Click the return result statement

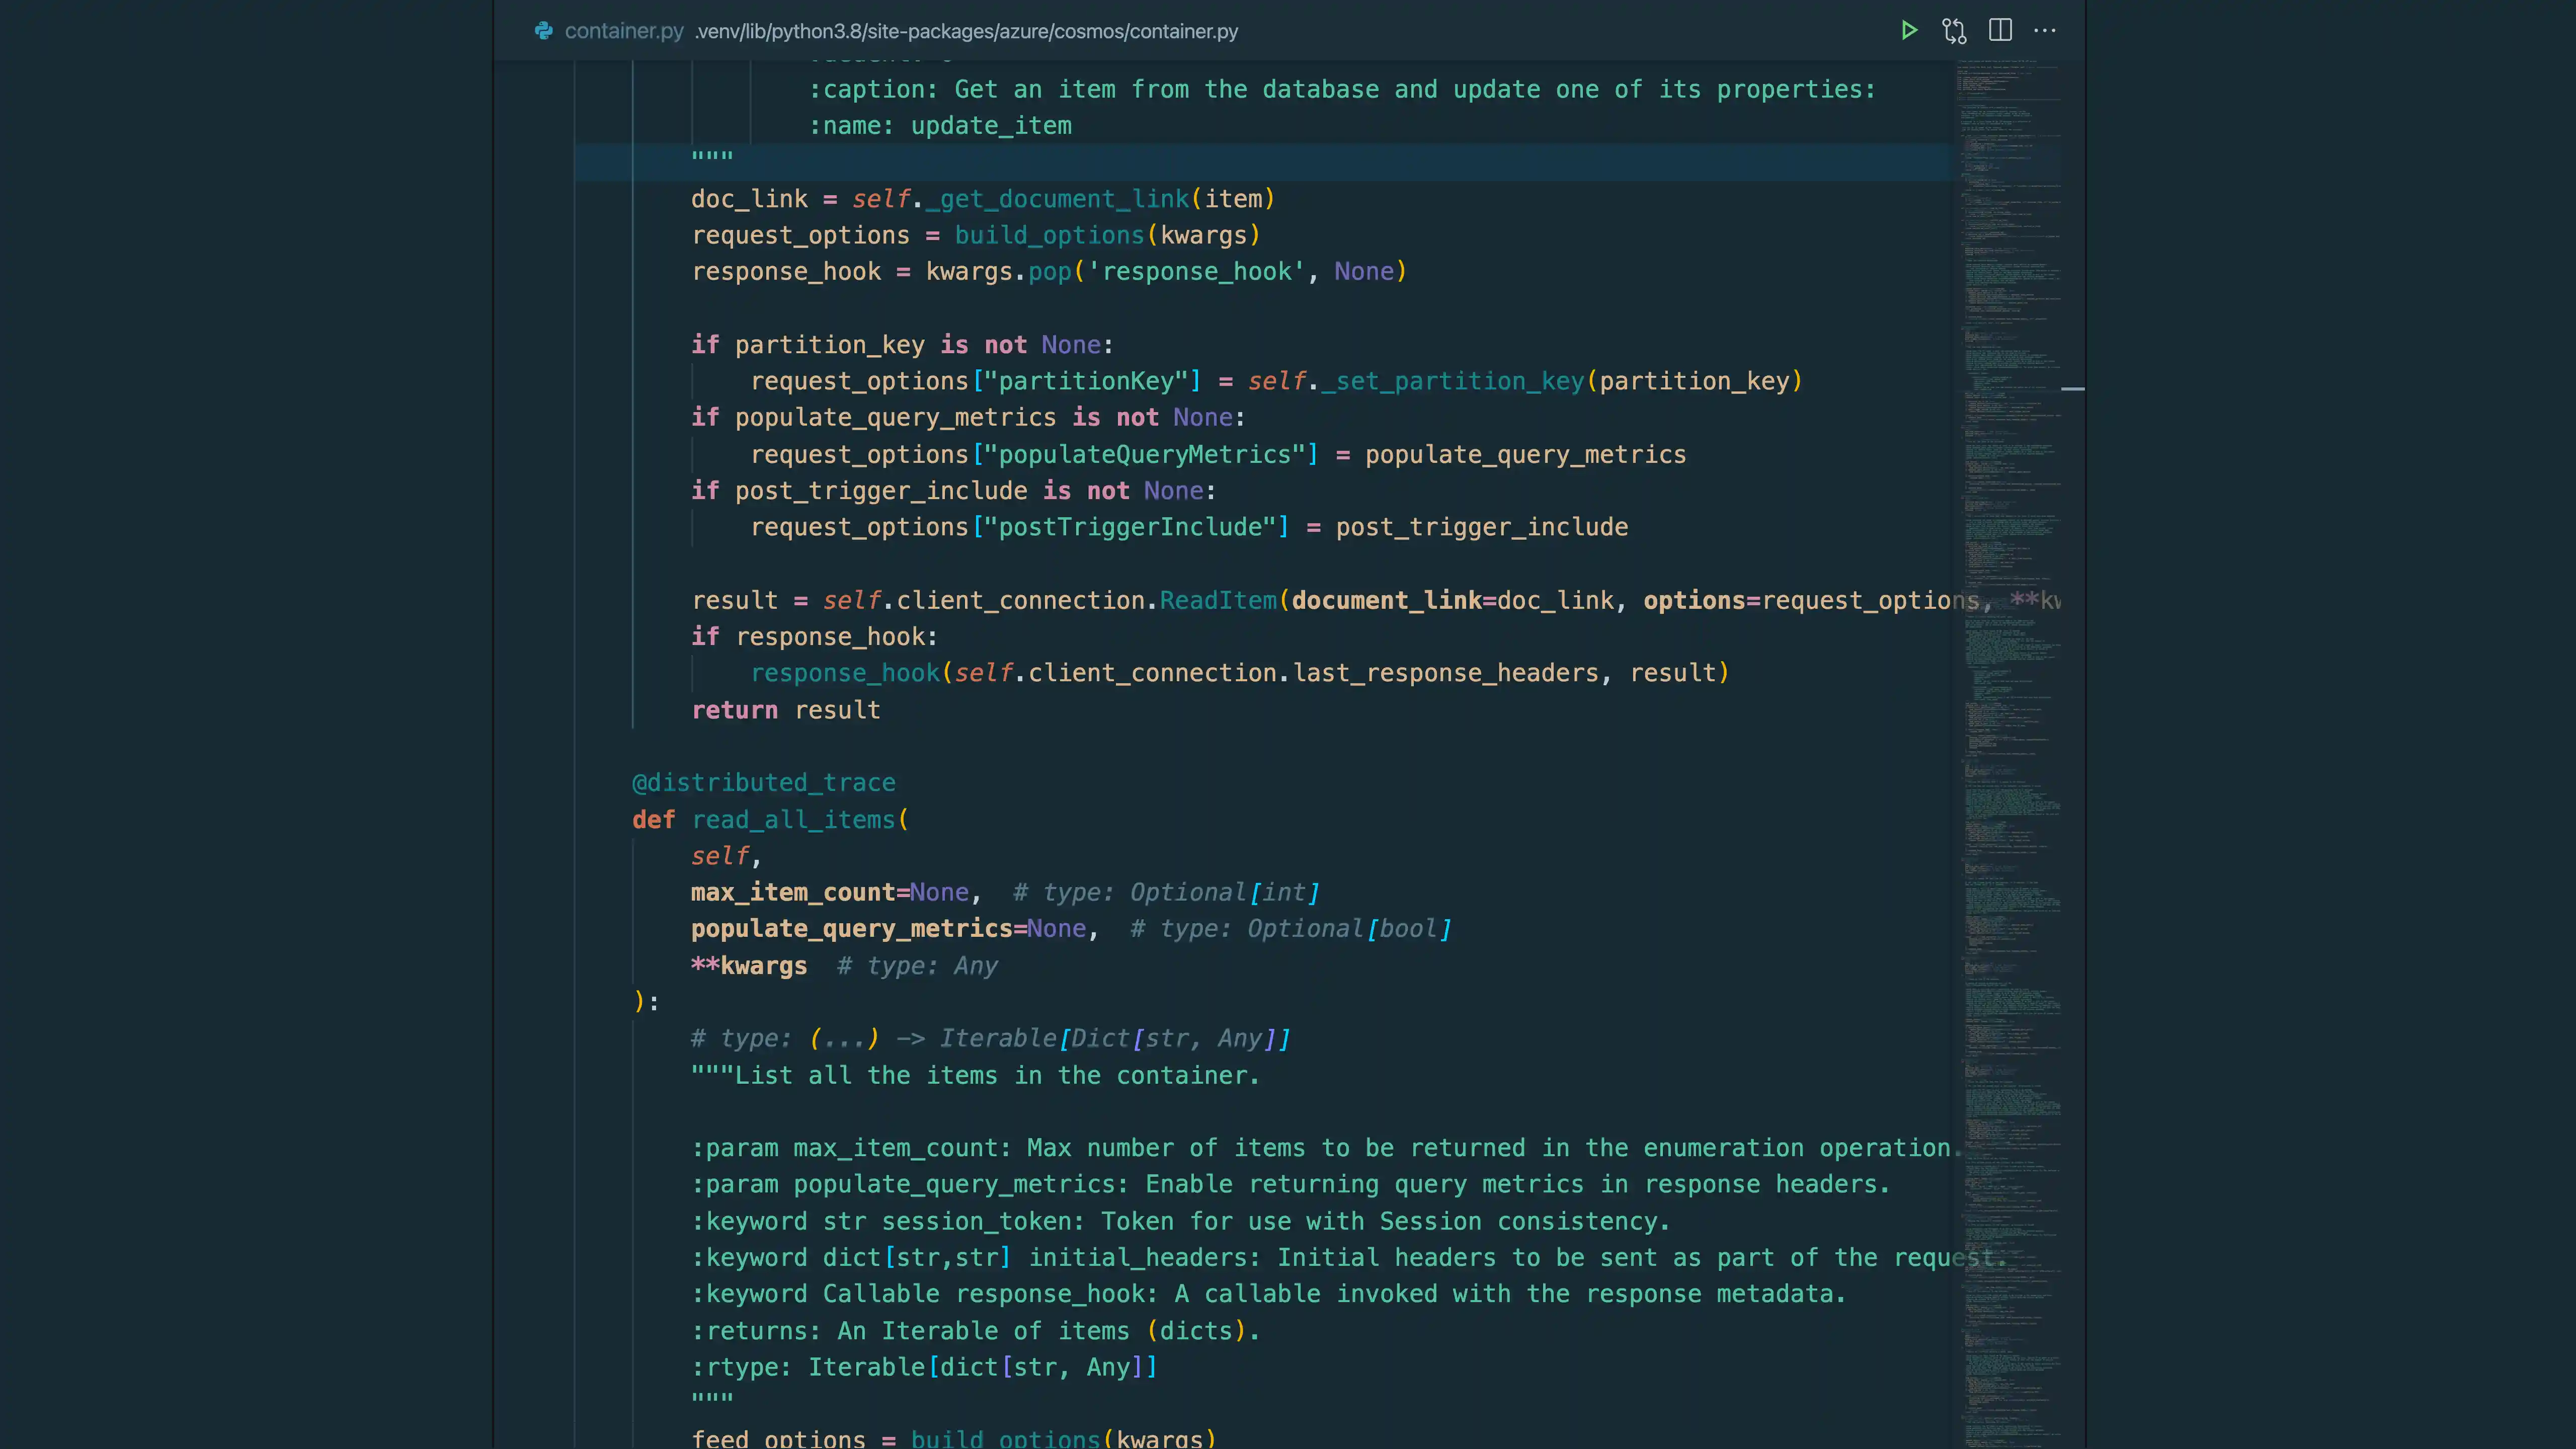(x=785, y=710)
